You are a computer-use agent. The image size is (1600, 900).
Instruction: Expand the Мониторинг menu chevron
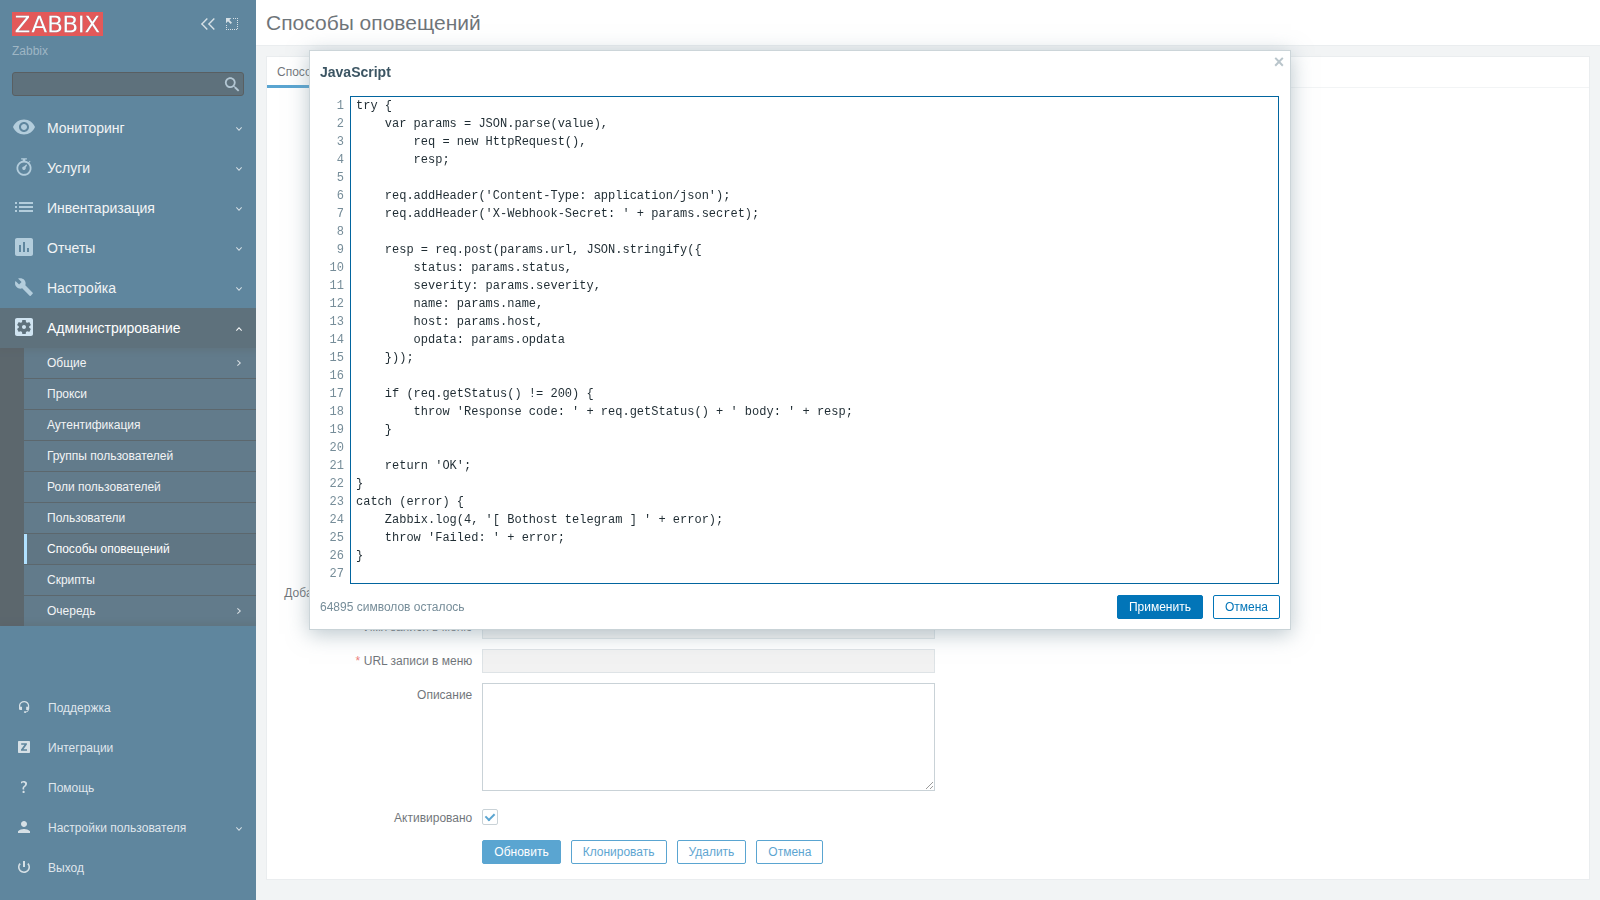[x=239, y=128]
